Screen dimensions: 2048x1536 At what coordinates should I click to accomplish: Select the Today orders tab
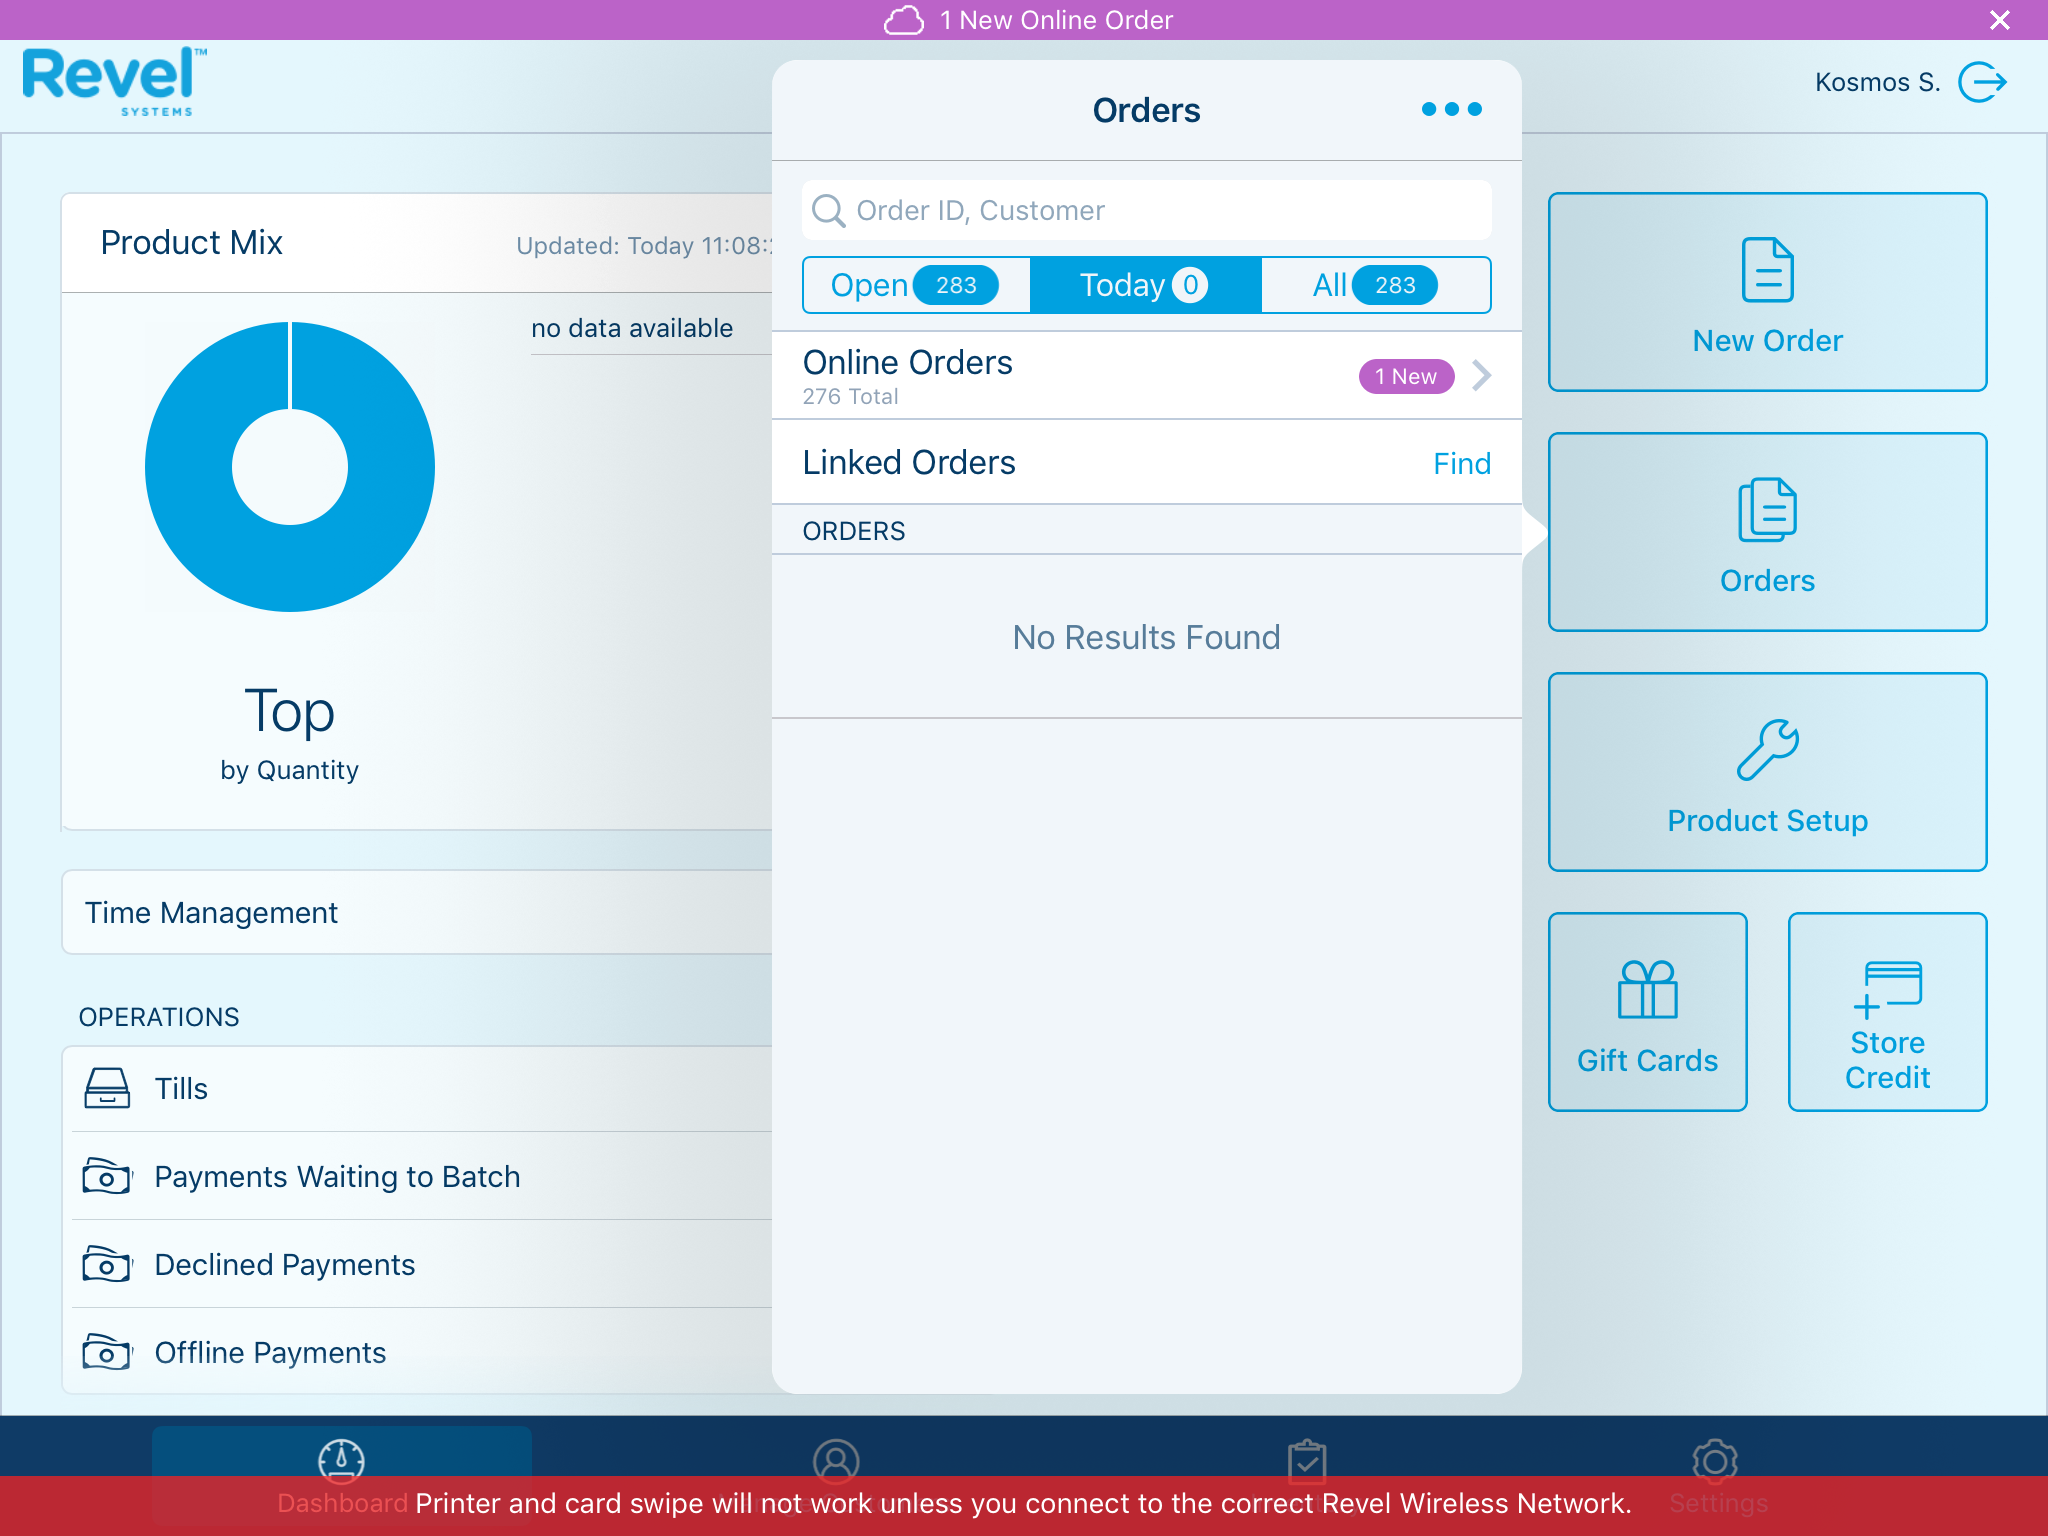(x=1145, y=285)
